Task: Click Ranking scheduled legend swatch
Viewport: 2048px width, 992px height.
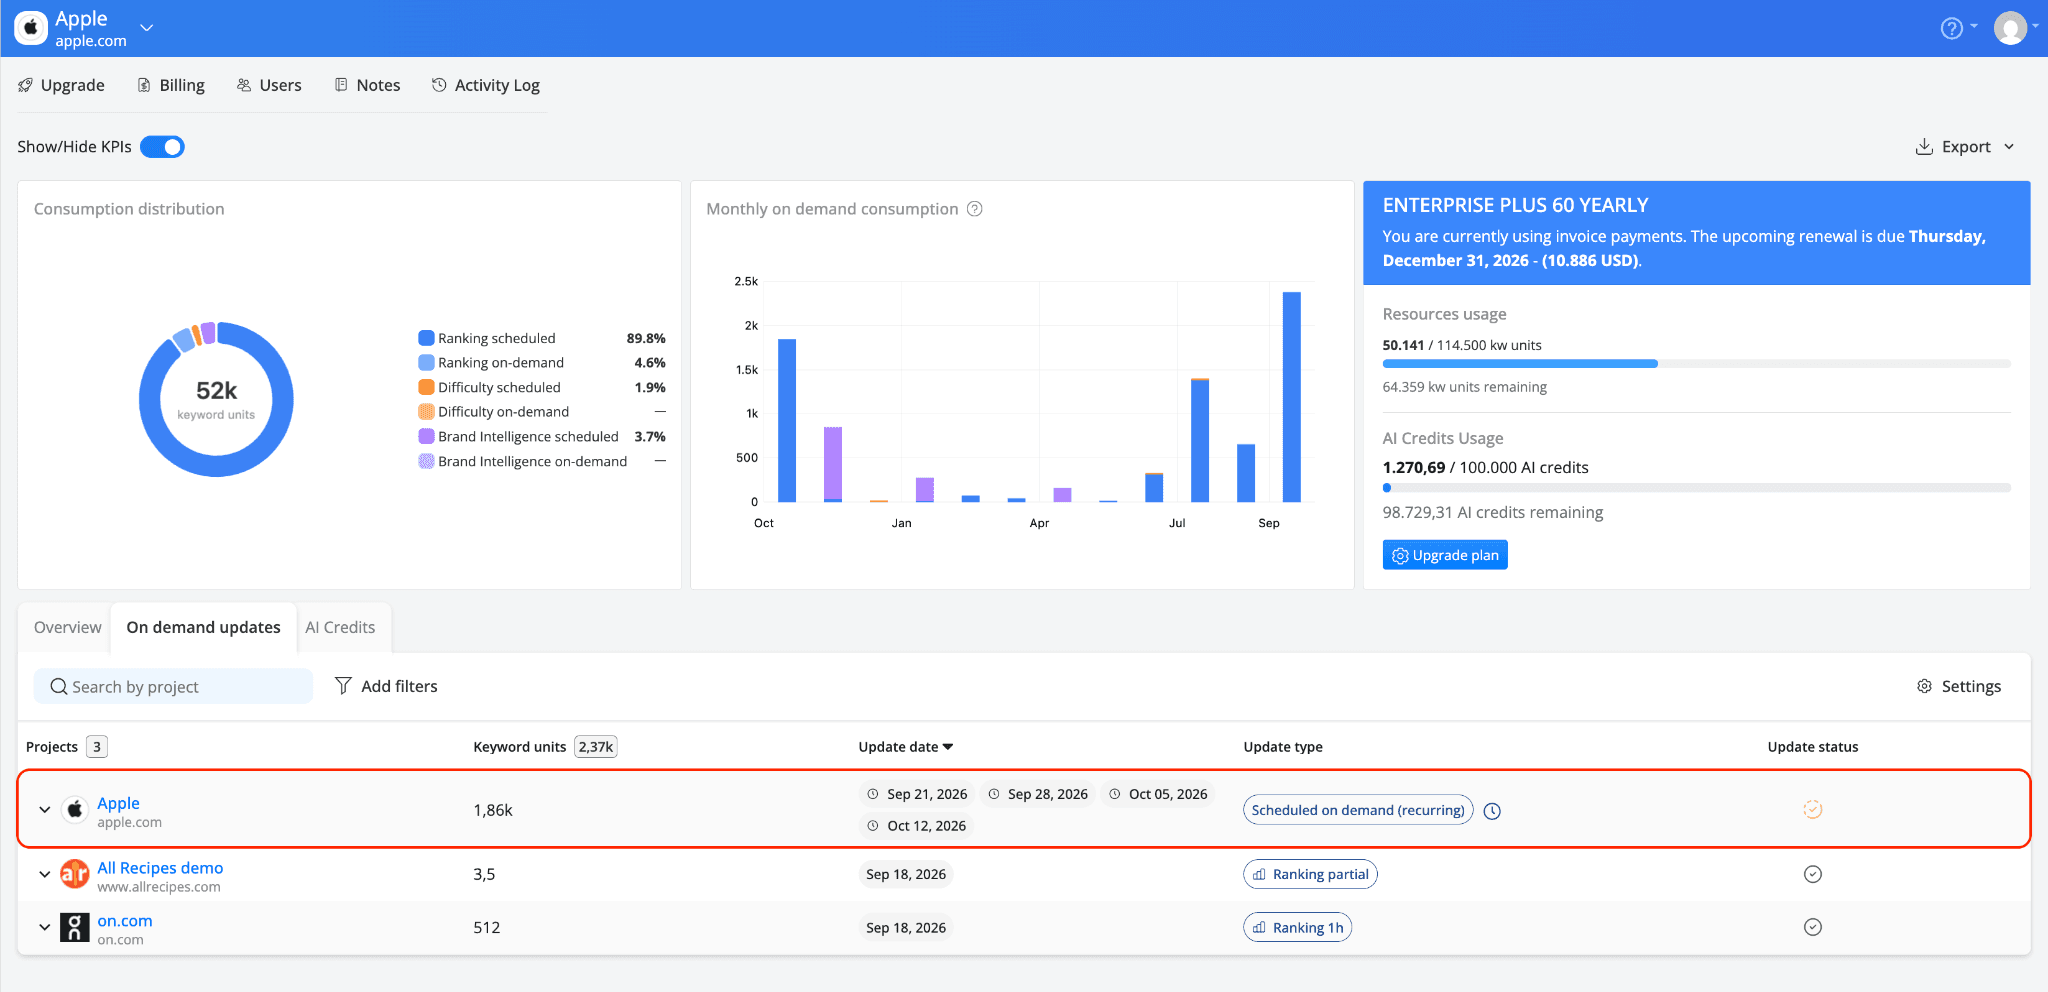Action: [426, 338]
